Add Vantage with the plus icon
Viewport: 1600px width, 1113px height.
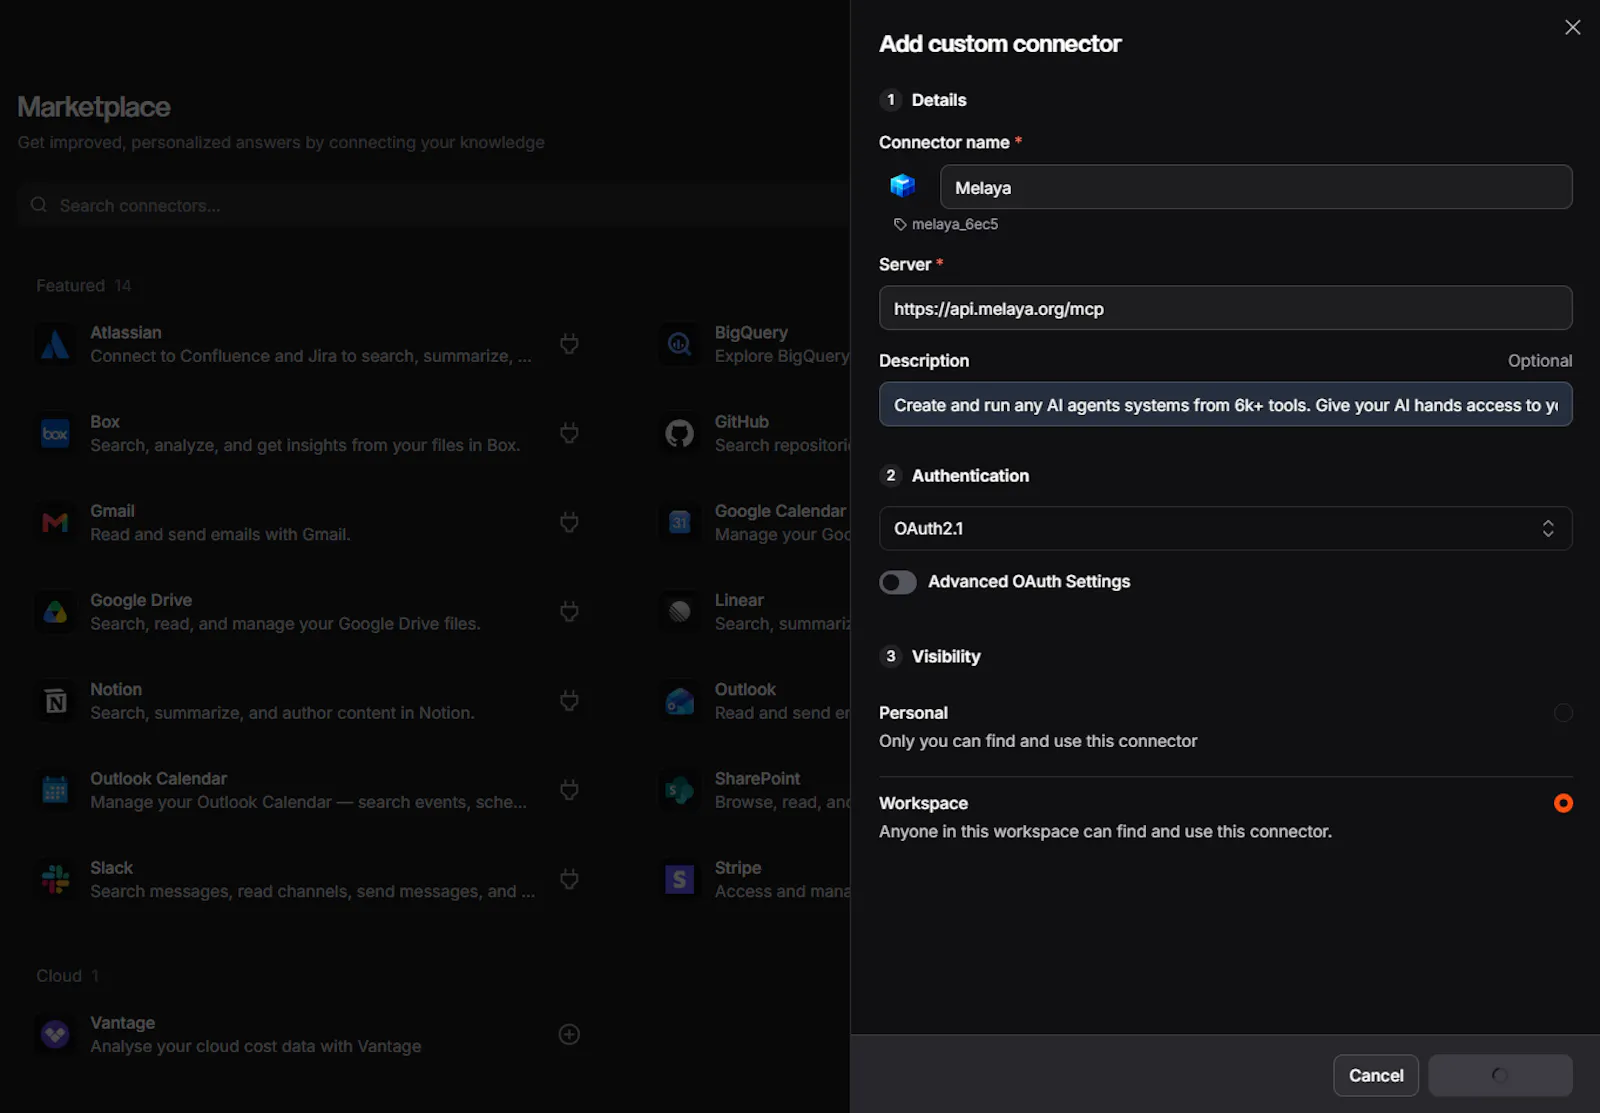coord(569,1034)
